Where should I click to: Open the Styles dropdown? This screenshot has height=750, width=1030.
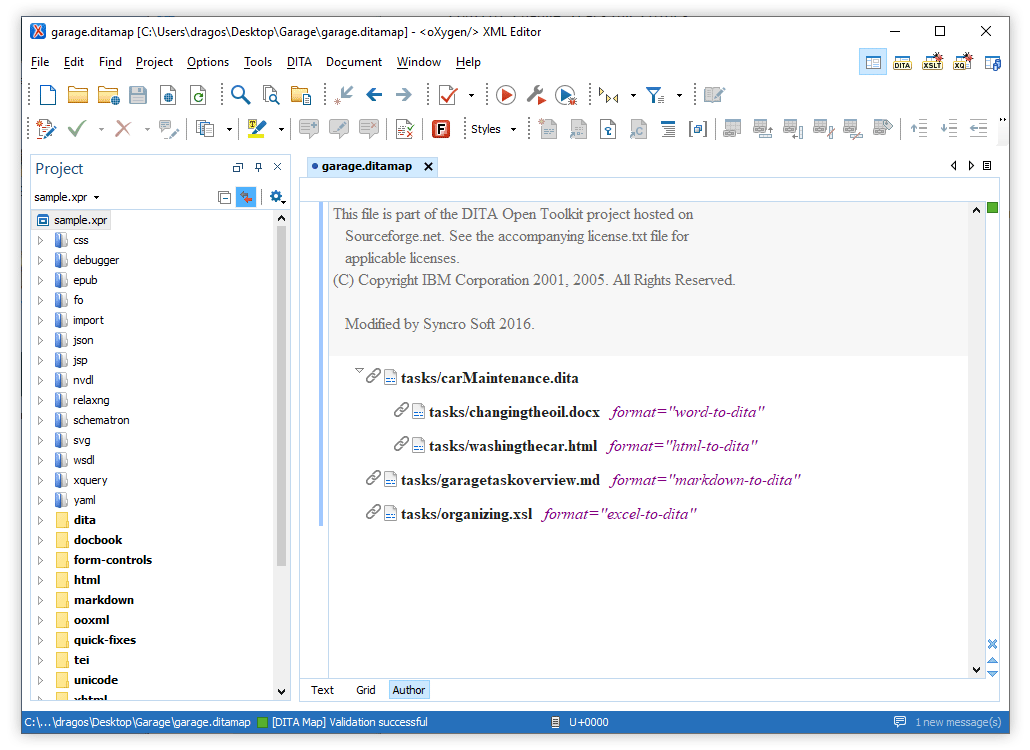493,129
